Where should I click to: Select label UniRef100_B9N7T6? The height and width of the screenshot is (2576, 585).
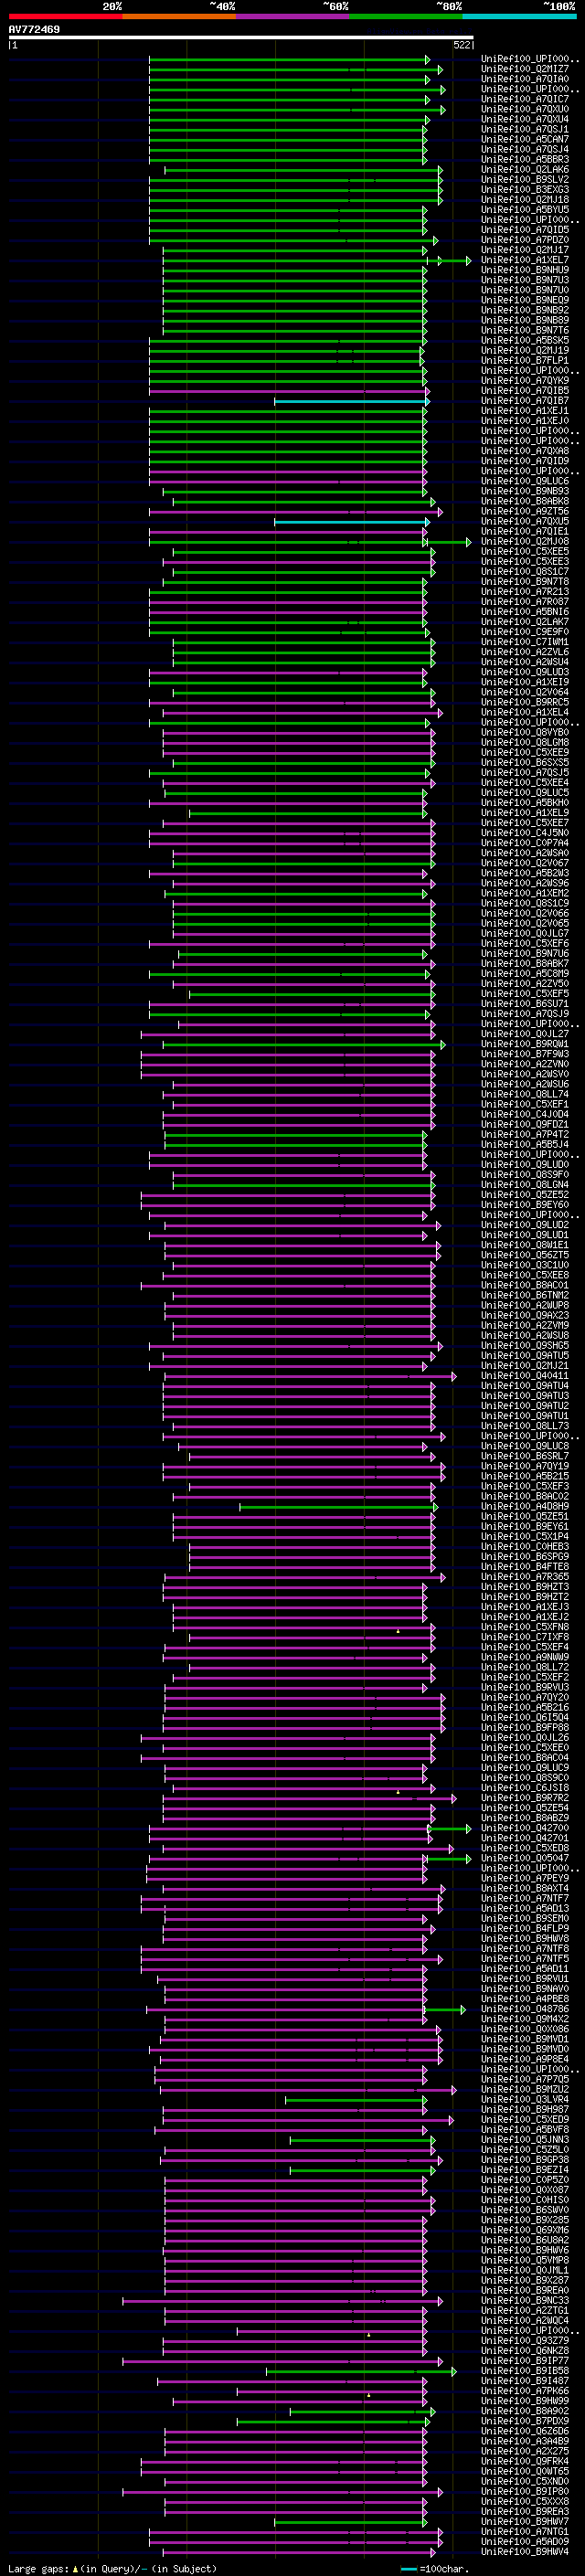tap(524, 330)
